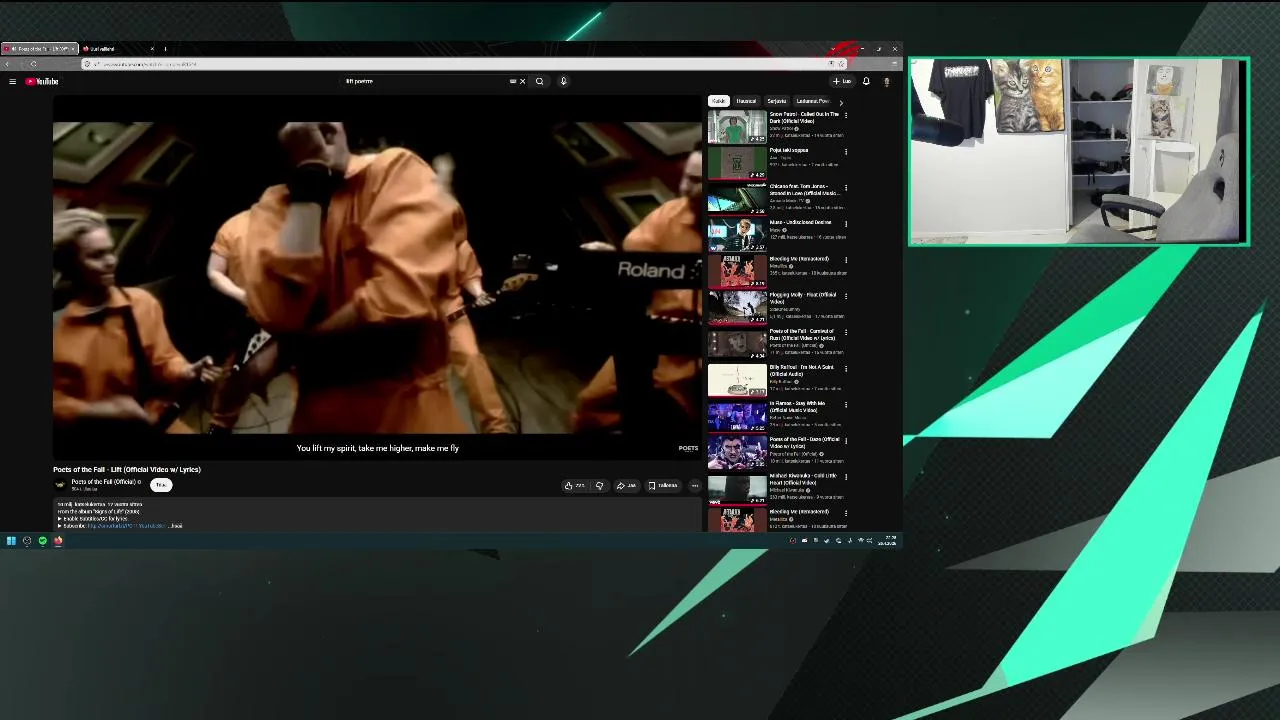Open a new browser tab
The width and height of the screenshot is (1280, 720).
[165, 49]
